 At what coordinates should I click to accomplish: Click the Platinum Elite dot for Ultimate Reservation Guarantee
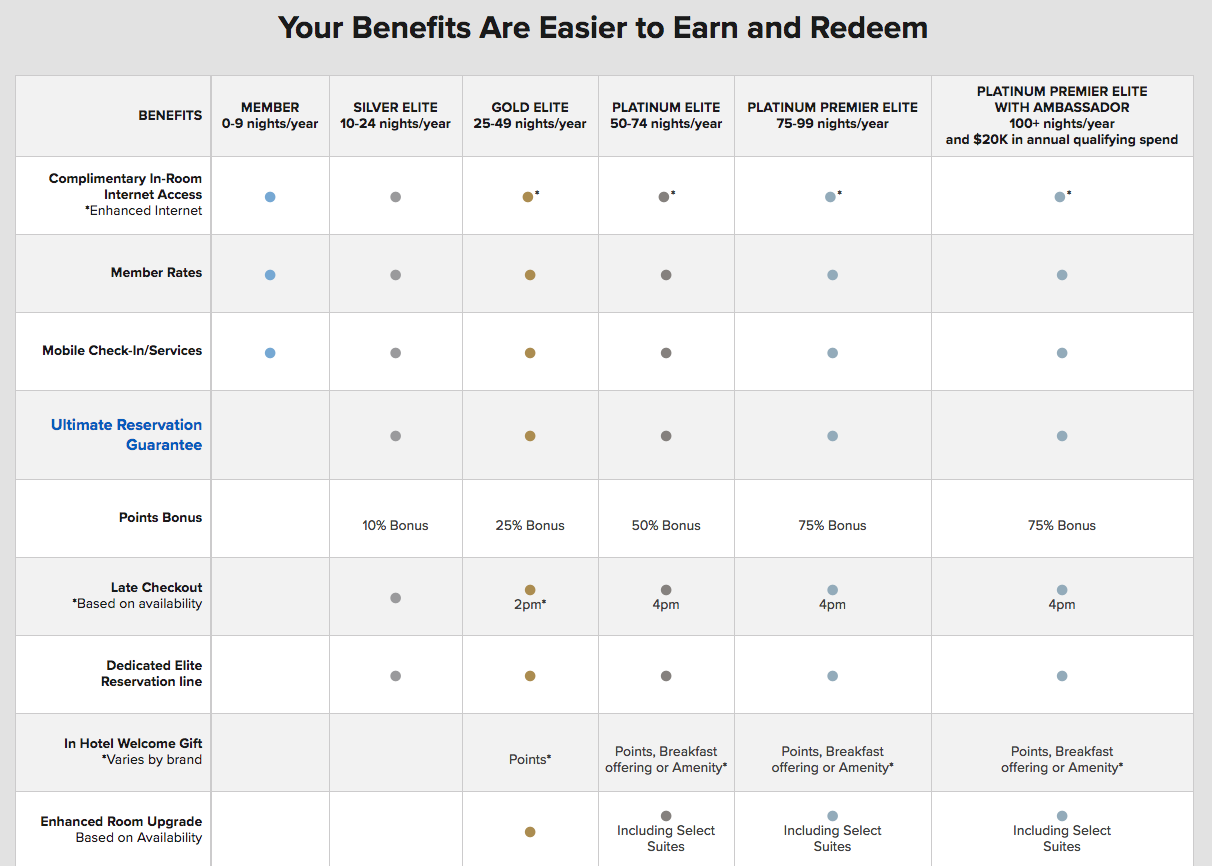pyautogui.click(x=666, y=436)
